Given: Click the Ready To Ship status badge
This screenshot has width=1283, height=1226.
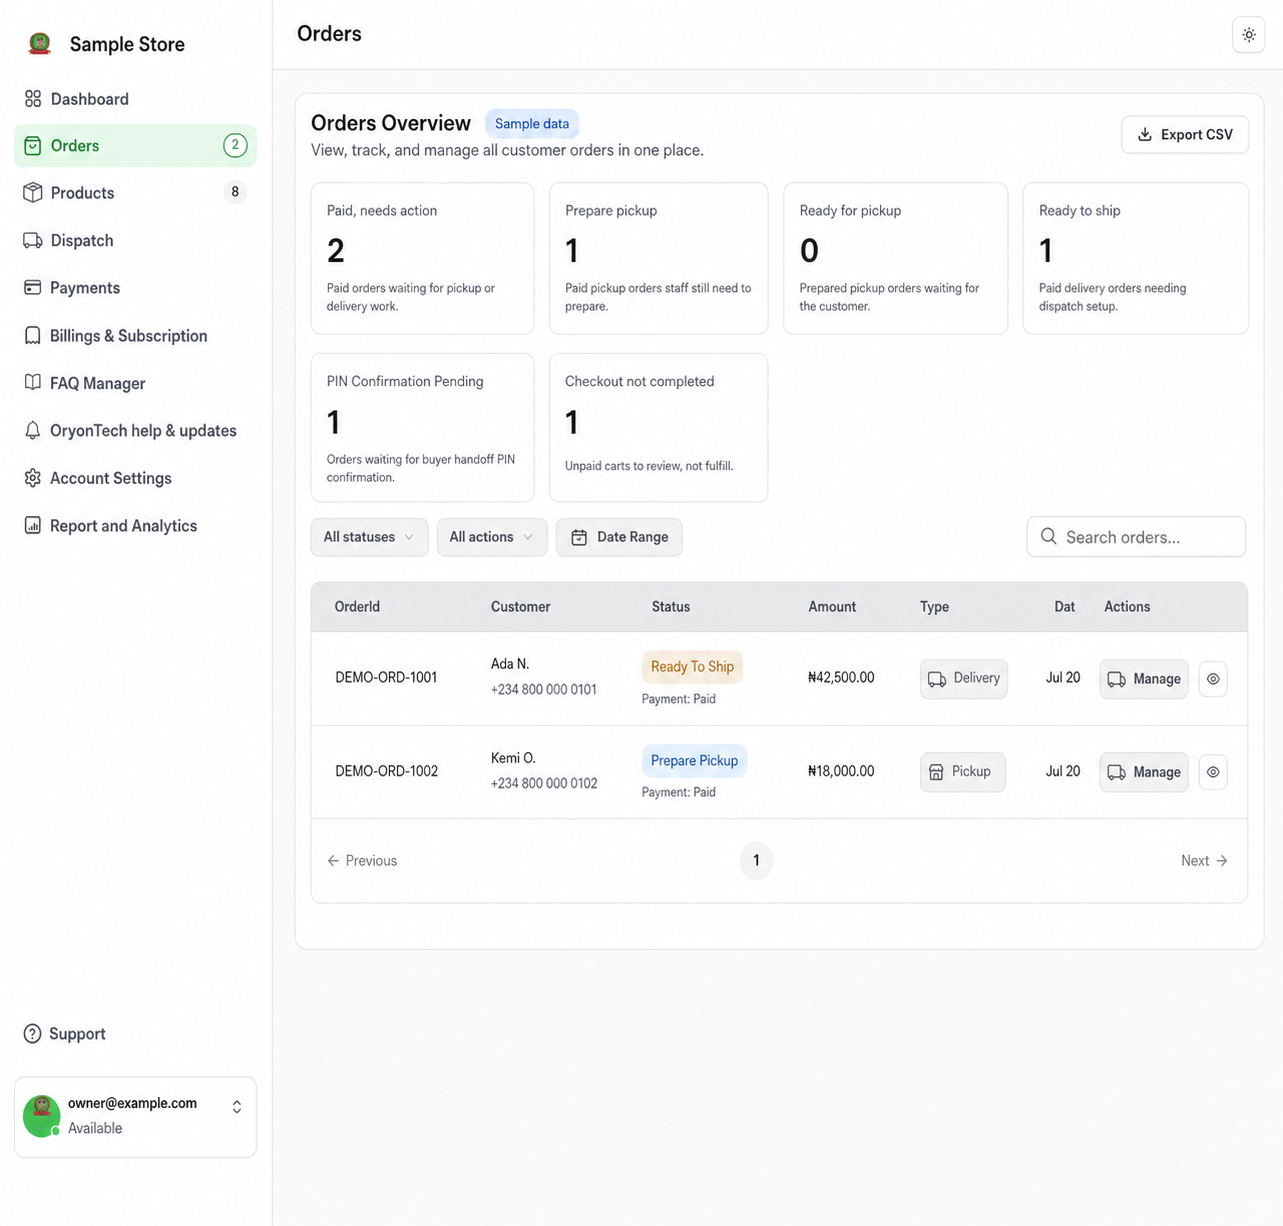Looking at the screenshot, I should point(692,667).
